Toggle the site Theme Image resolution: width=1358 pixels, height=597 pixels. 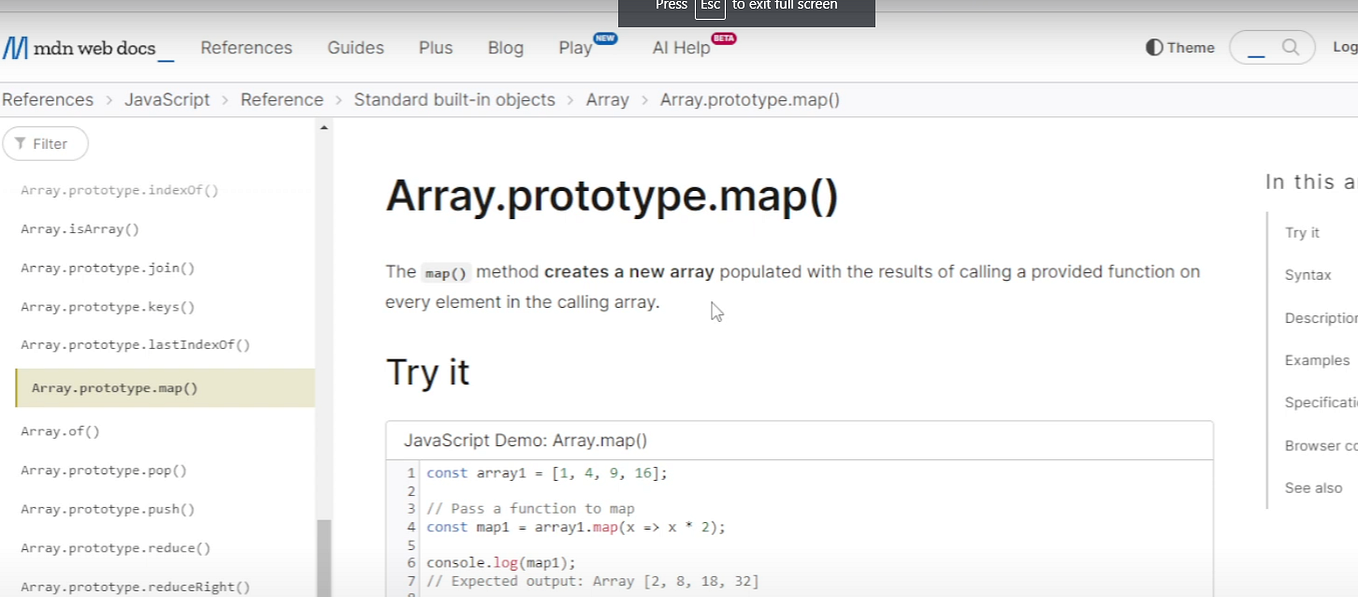[1180, 46]
